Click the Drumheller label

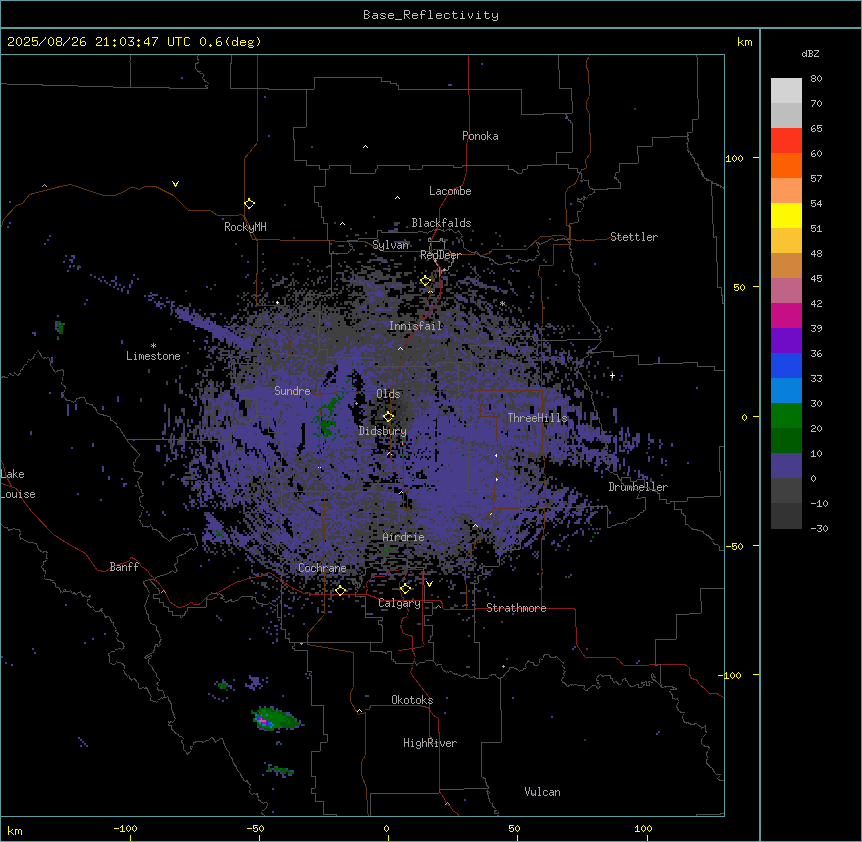(638, 487)
